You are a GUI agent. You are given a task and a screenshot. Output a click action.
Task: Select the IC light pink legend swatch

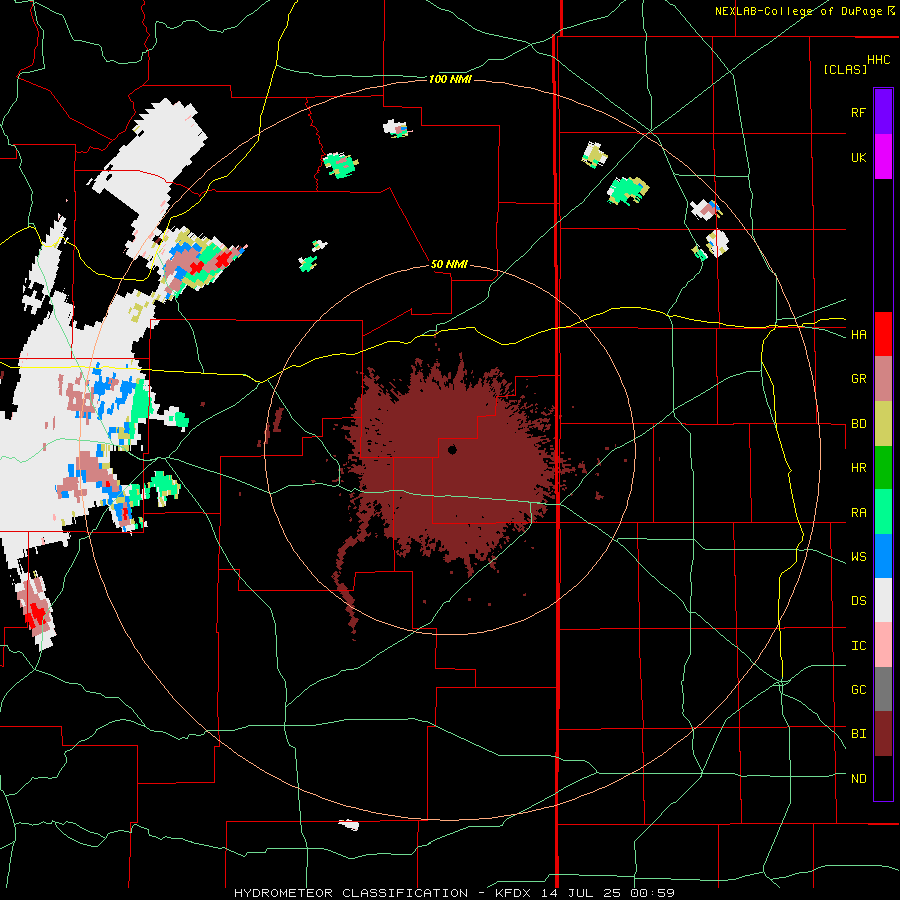(x=883, y=645)
